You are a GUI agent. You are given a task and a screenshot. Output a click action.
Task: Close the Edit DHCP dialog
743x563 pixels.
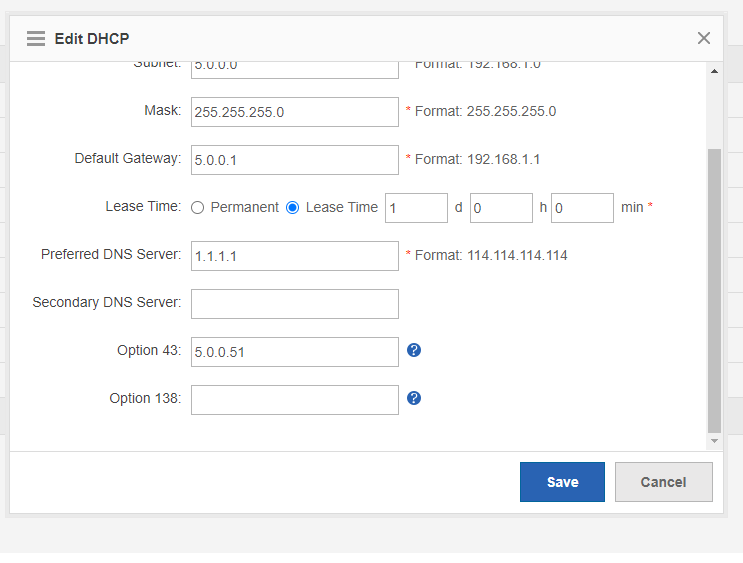pos(704,38)
